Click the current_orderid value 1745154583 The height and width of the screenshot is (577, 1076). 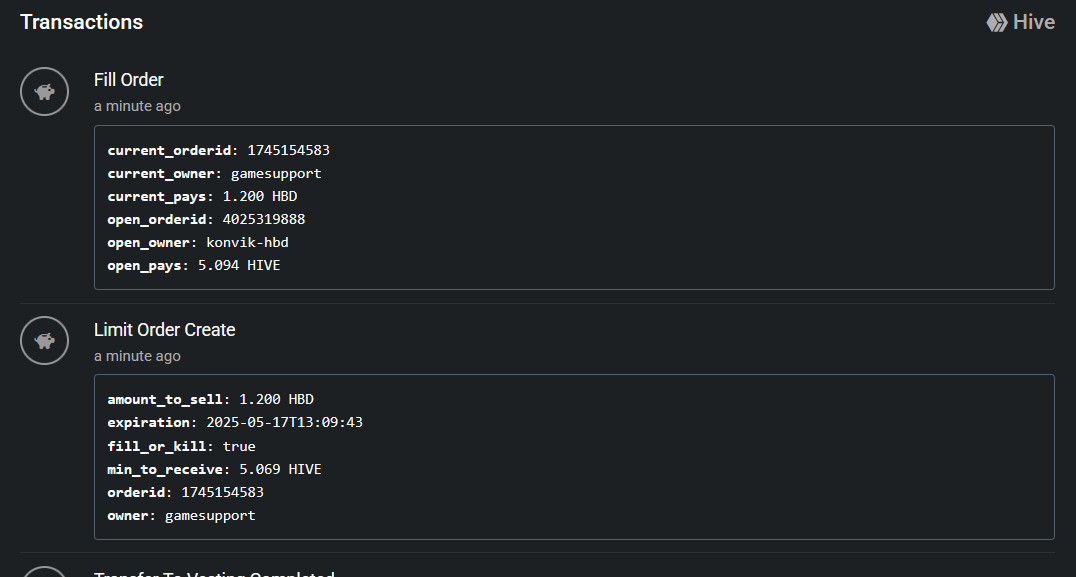[288, 150]
